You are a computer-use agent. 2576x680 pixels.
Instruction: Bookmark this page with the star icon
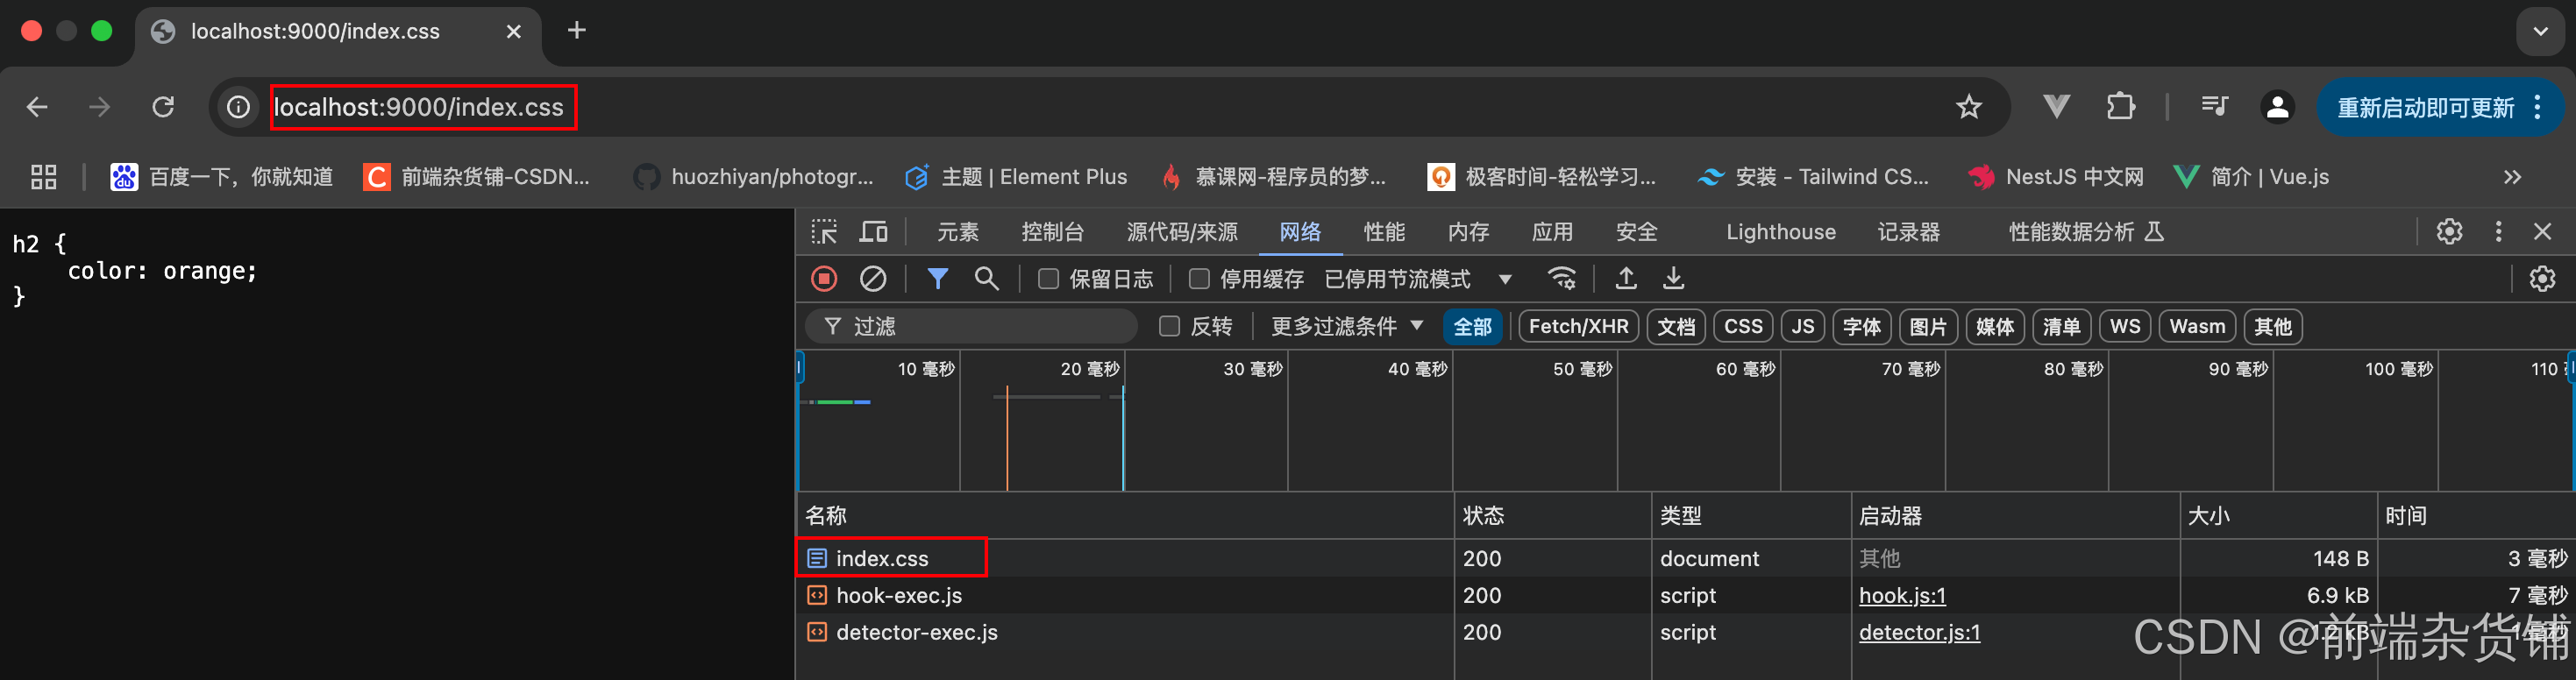click(x=1968, y=107)
